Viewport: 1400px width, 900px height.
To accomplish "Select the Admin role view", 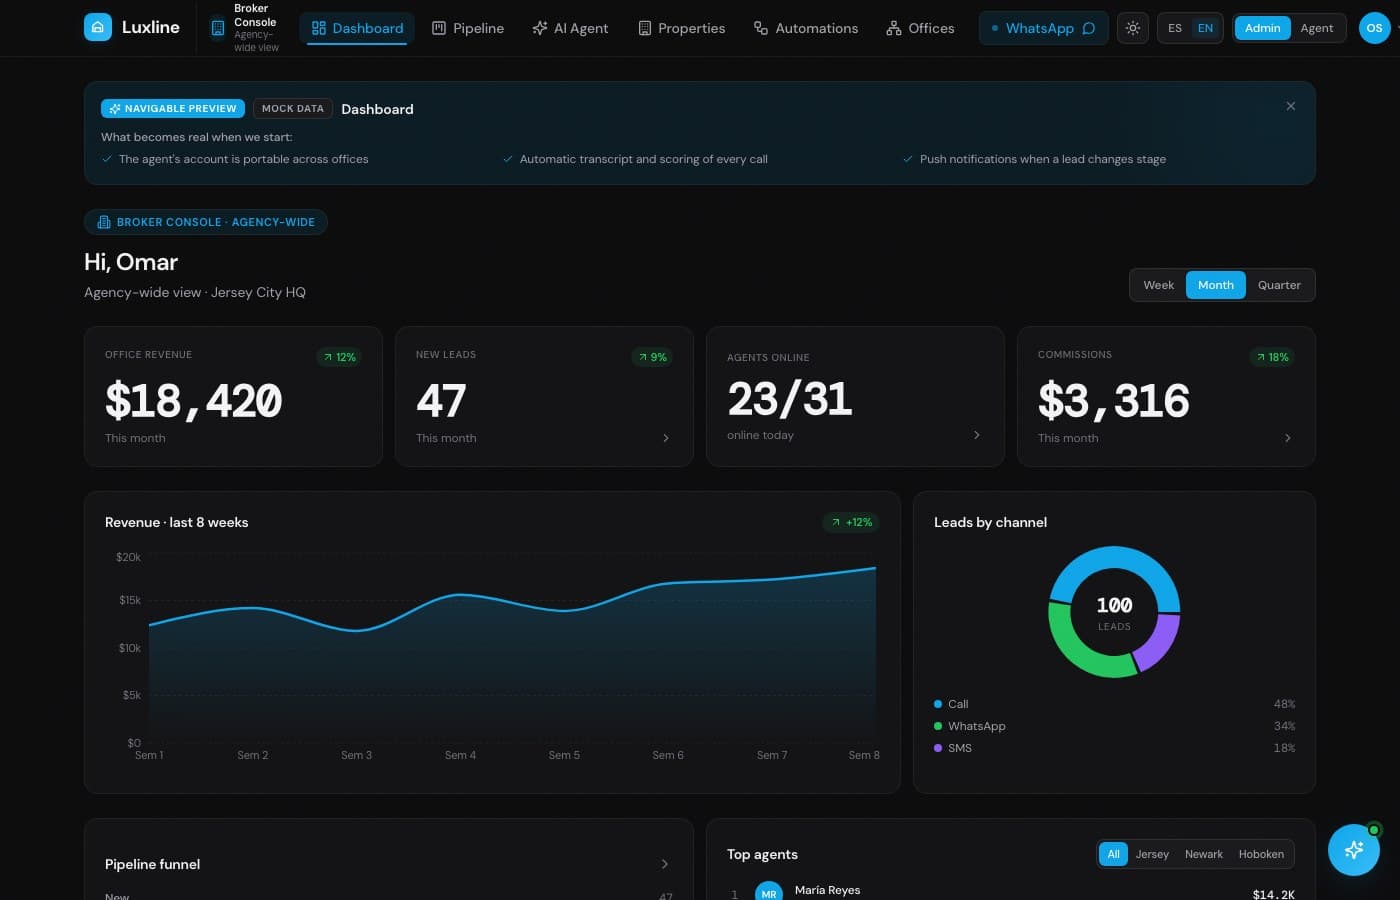I will point(1262,28).
